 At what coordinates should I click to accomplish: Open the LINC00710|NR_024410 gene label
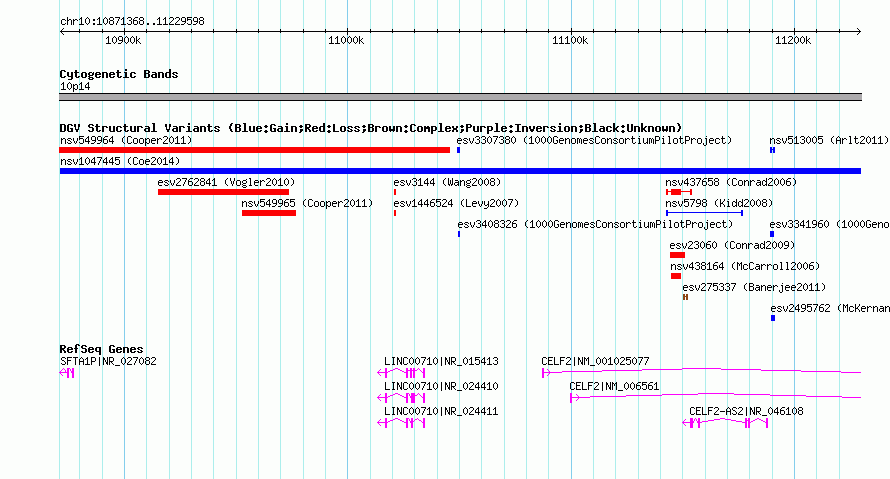[x=441, y=386]
